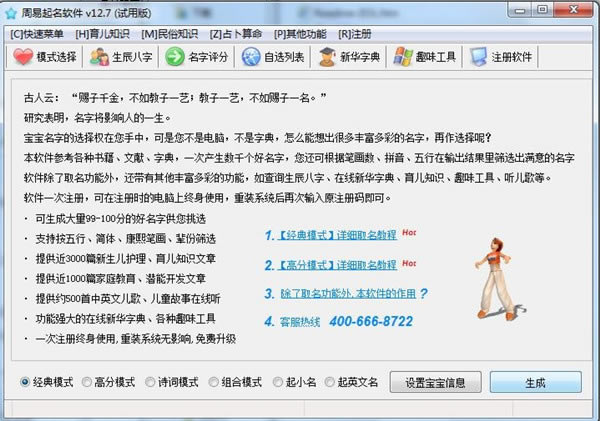The image size is (600, 421).
Task: Click the 提供近3000篇新生儿护理 bullet line
Action: pos(126,259)
